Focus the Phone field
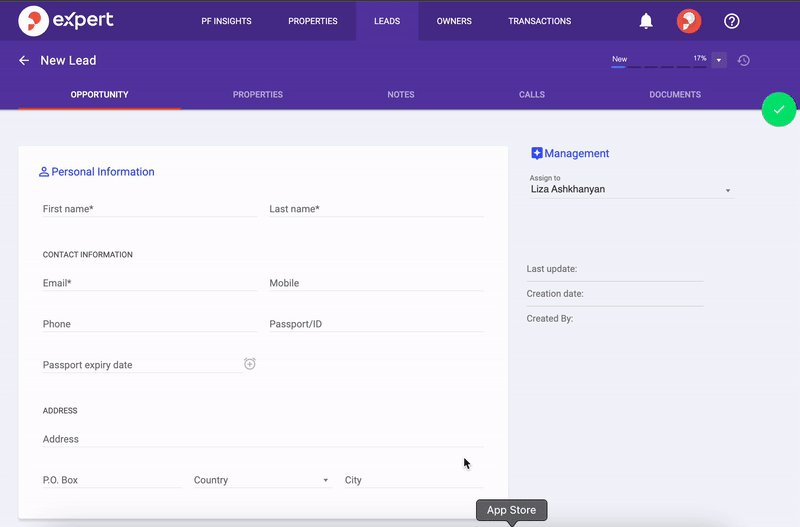 149,324
